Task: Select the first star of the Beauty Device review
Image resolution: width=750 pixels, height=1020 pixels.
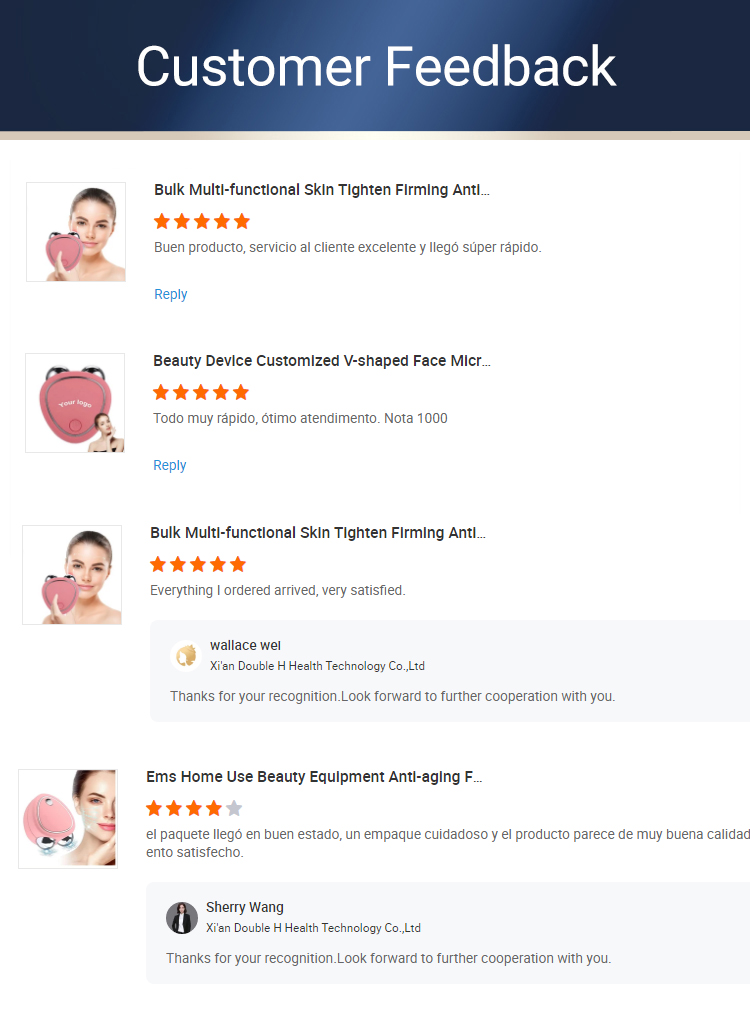Action: tap(160, 392)
